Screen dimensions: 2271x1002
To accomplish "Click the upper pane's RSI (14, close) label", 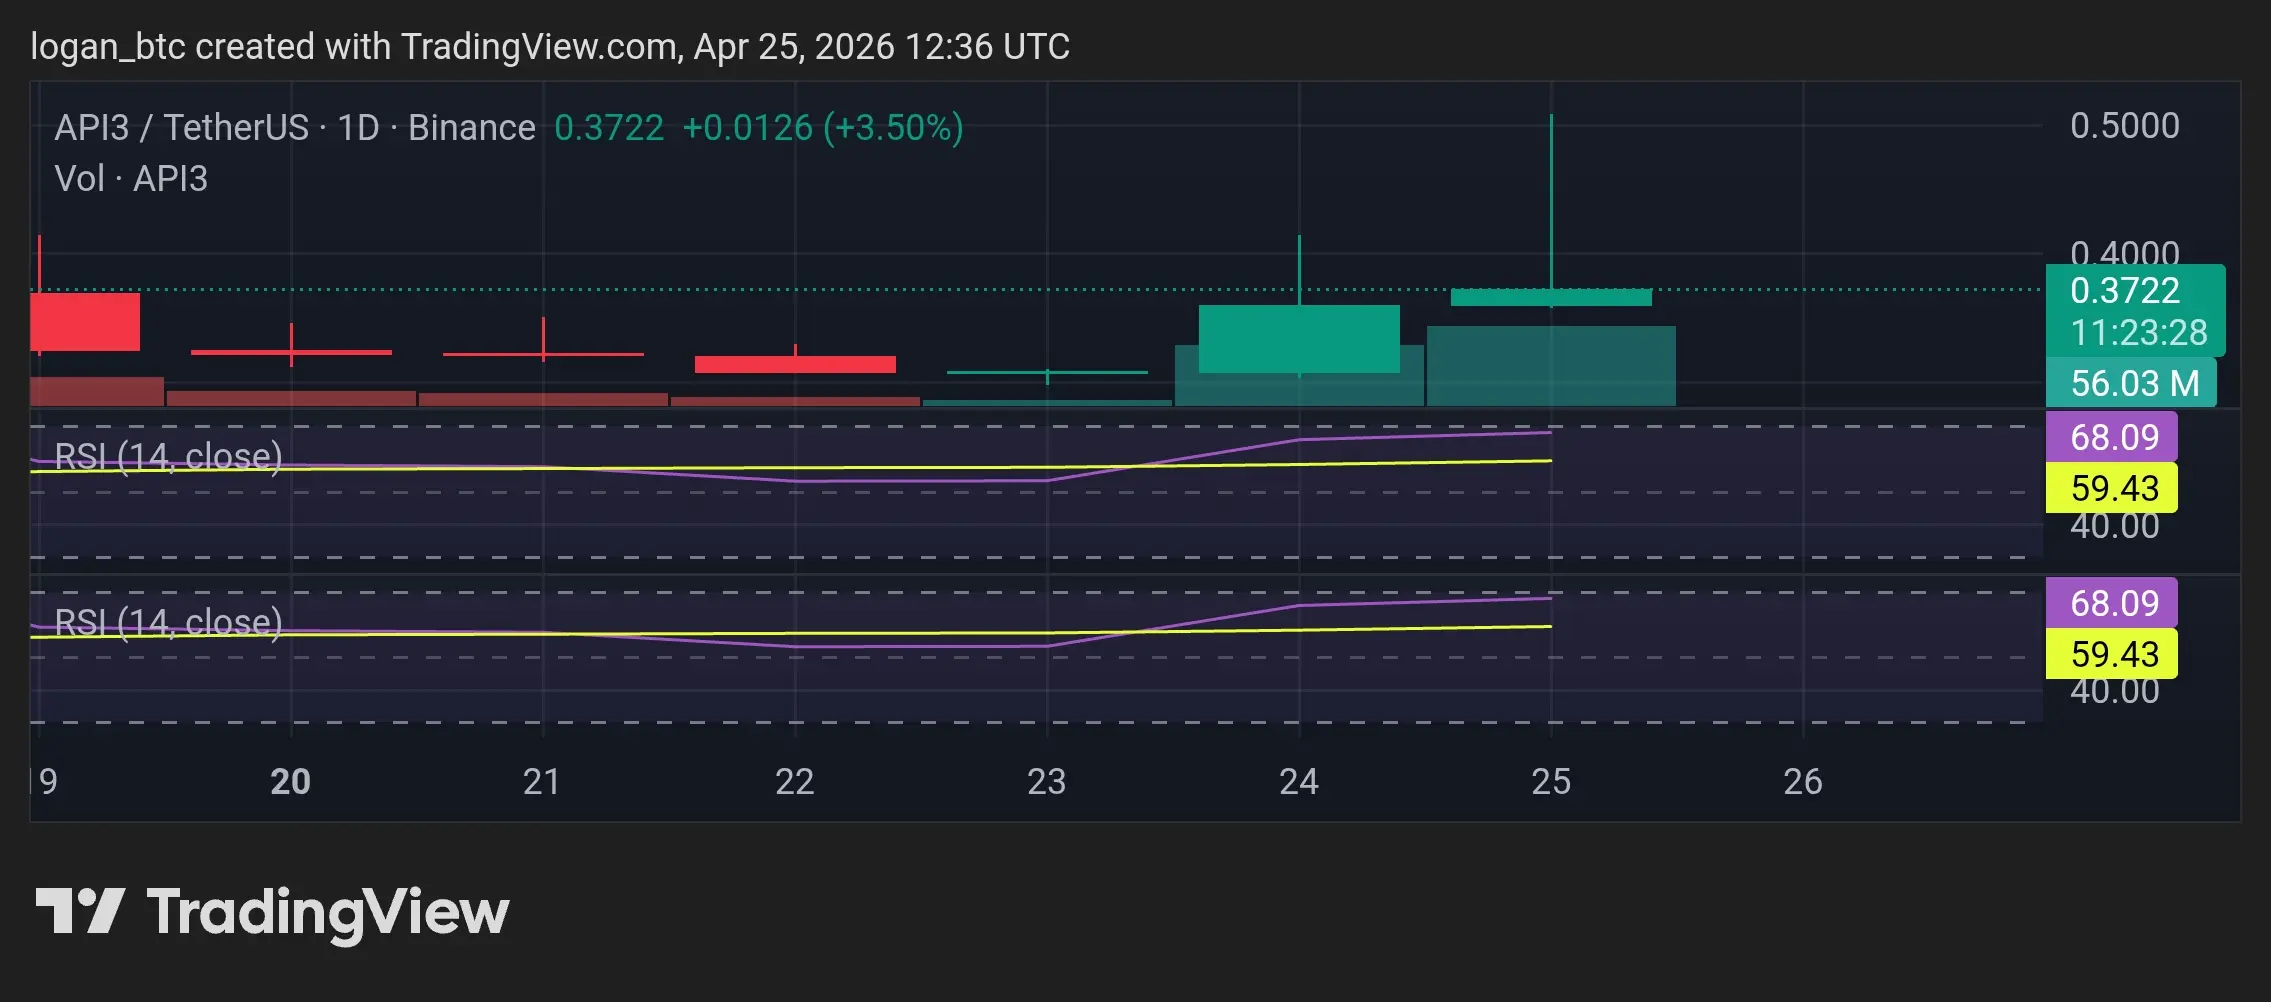I will tap(168, 456).
